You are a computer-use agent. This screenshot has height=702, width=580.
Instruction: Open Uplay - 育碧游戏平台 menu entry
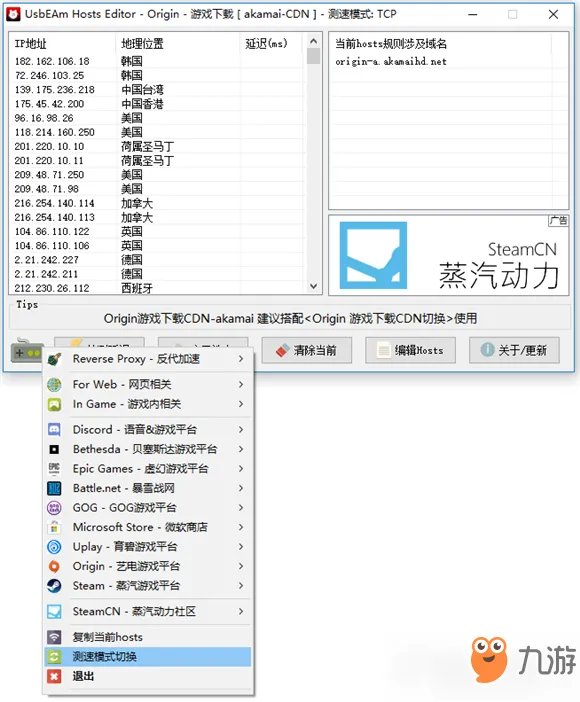point(147,547)
